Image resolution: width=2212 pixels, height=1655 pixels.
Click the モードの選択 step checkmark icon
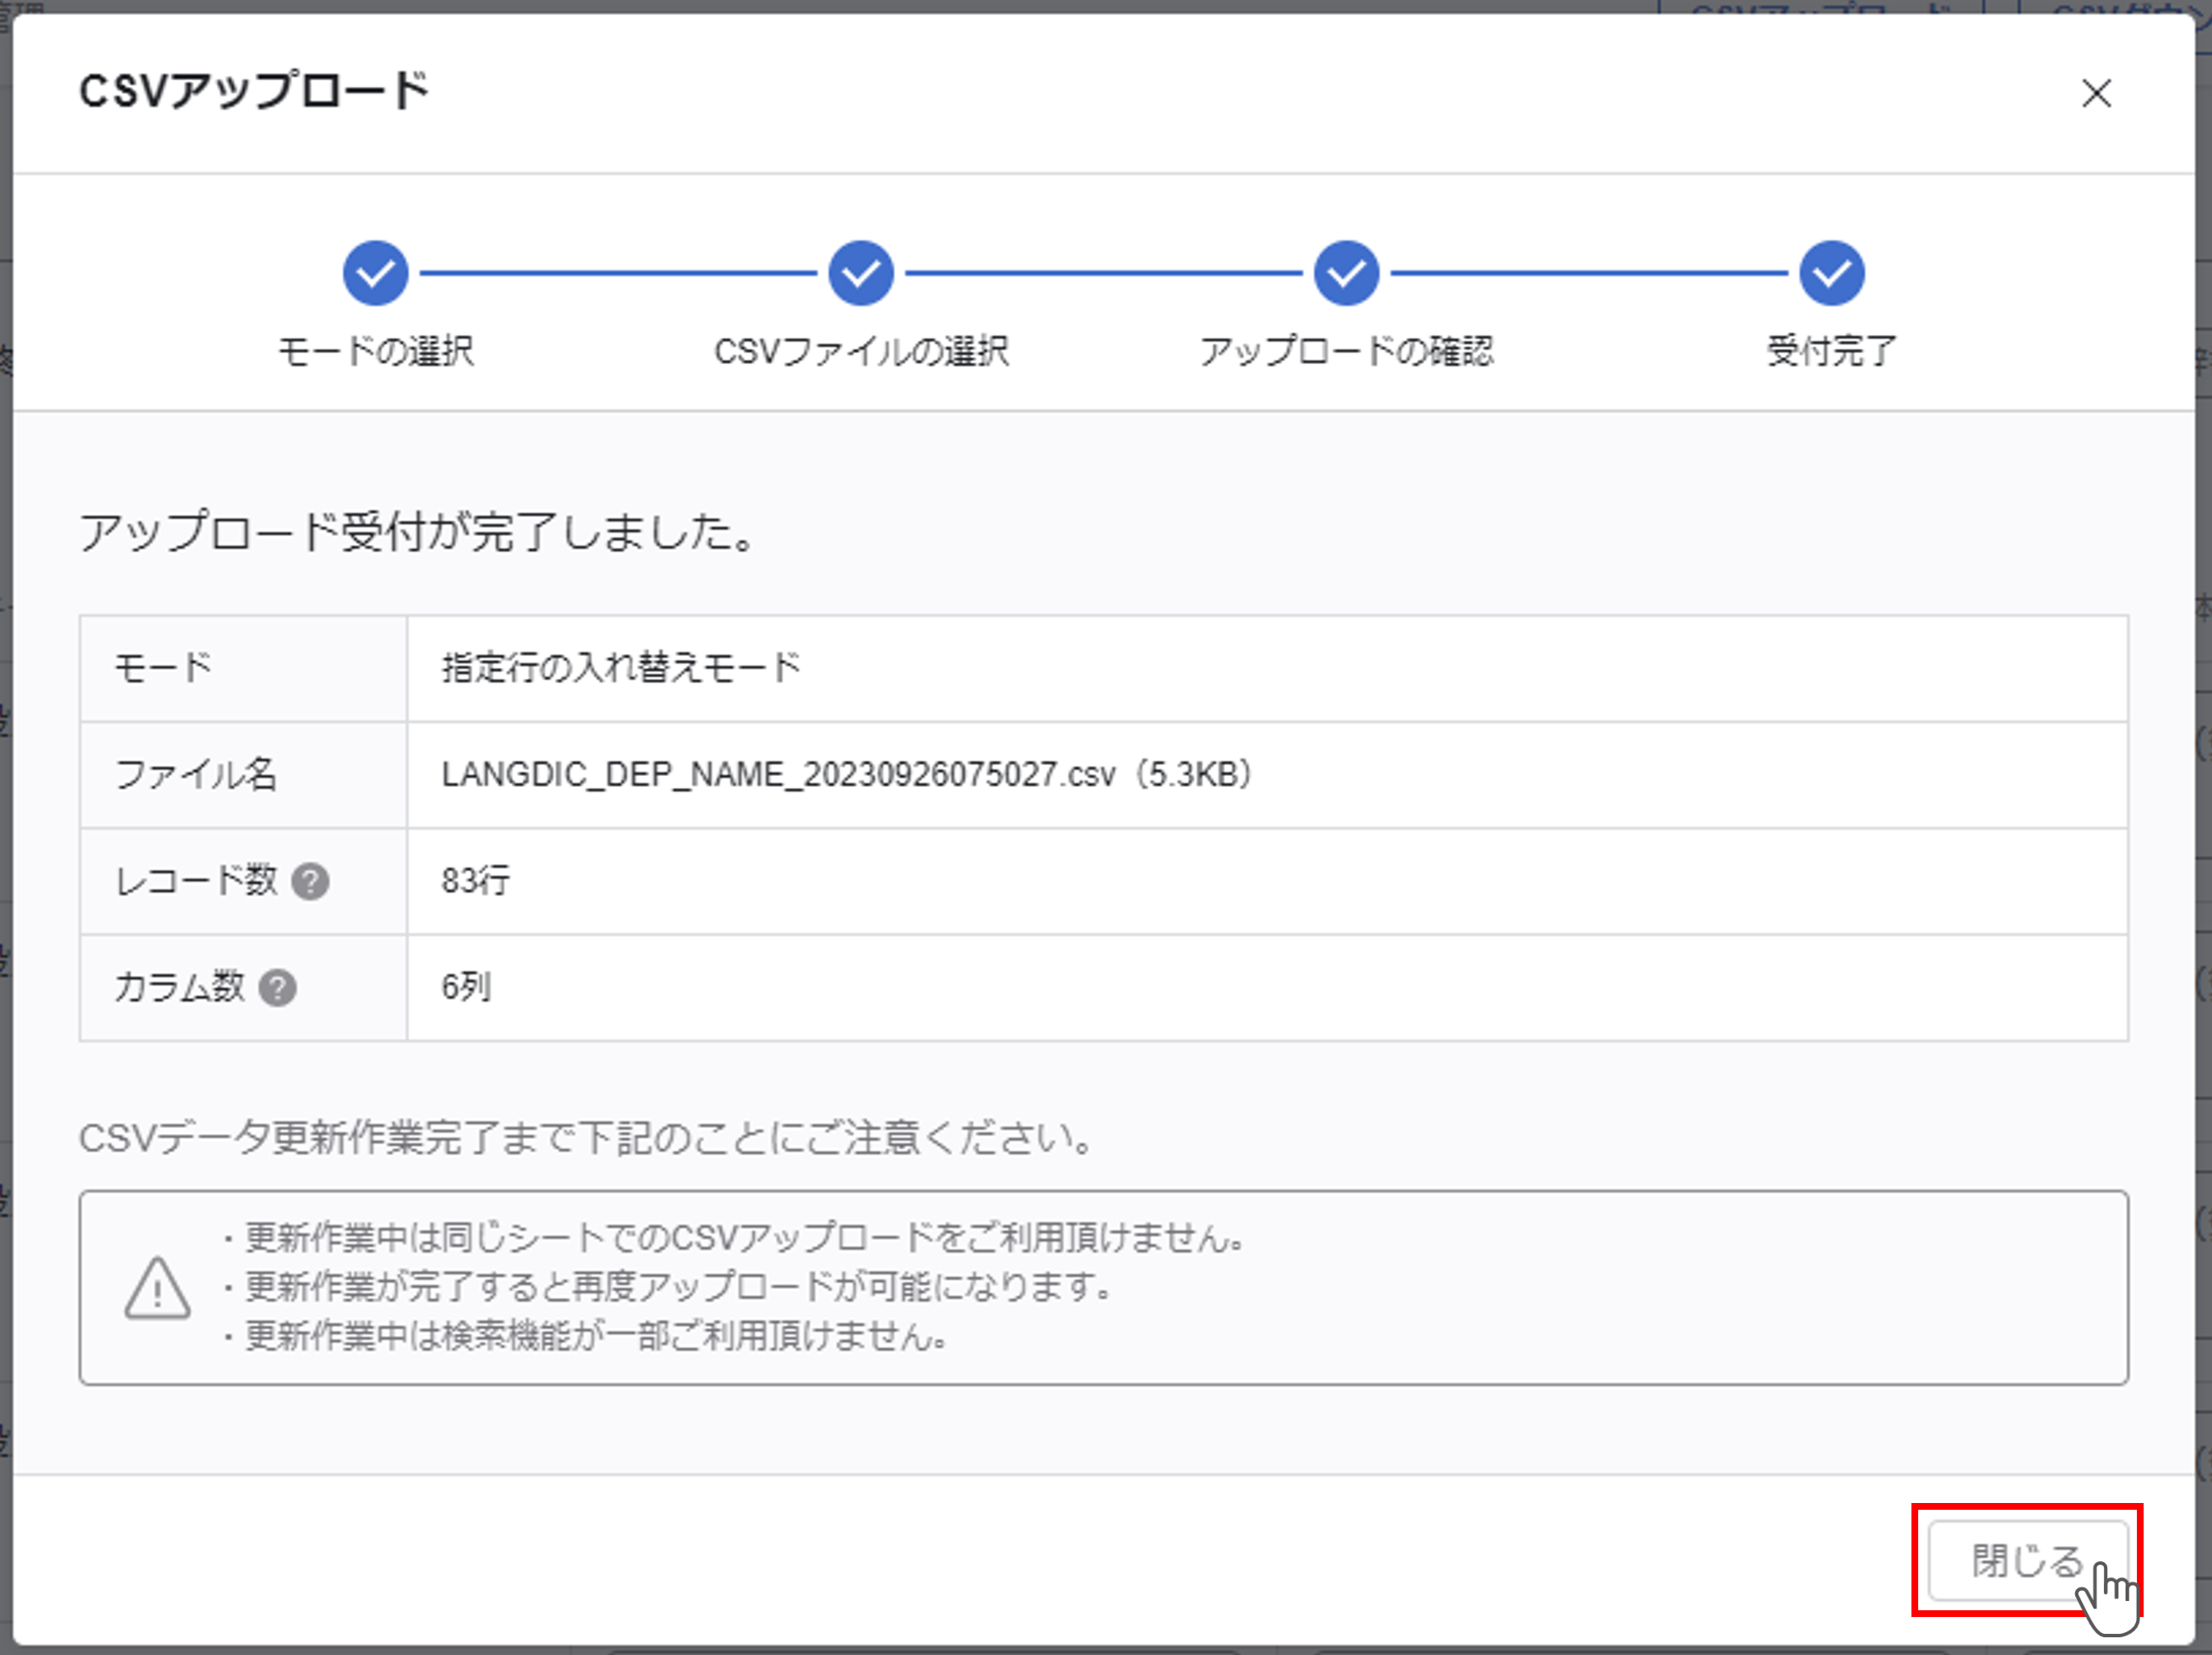click(x=375, y=272)
